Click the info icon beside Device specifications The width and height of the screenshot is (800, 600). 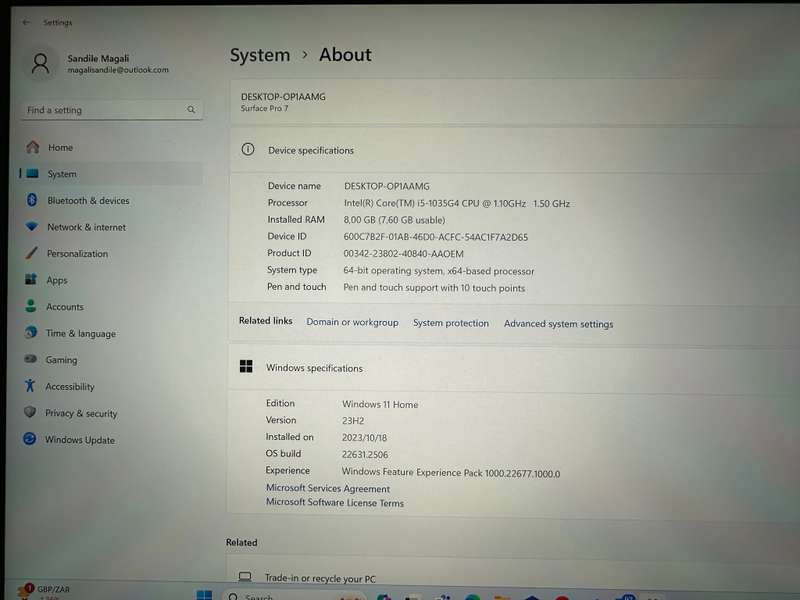click(247, 149)
